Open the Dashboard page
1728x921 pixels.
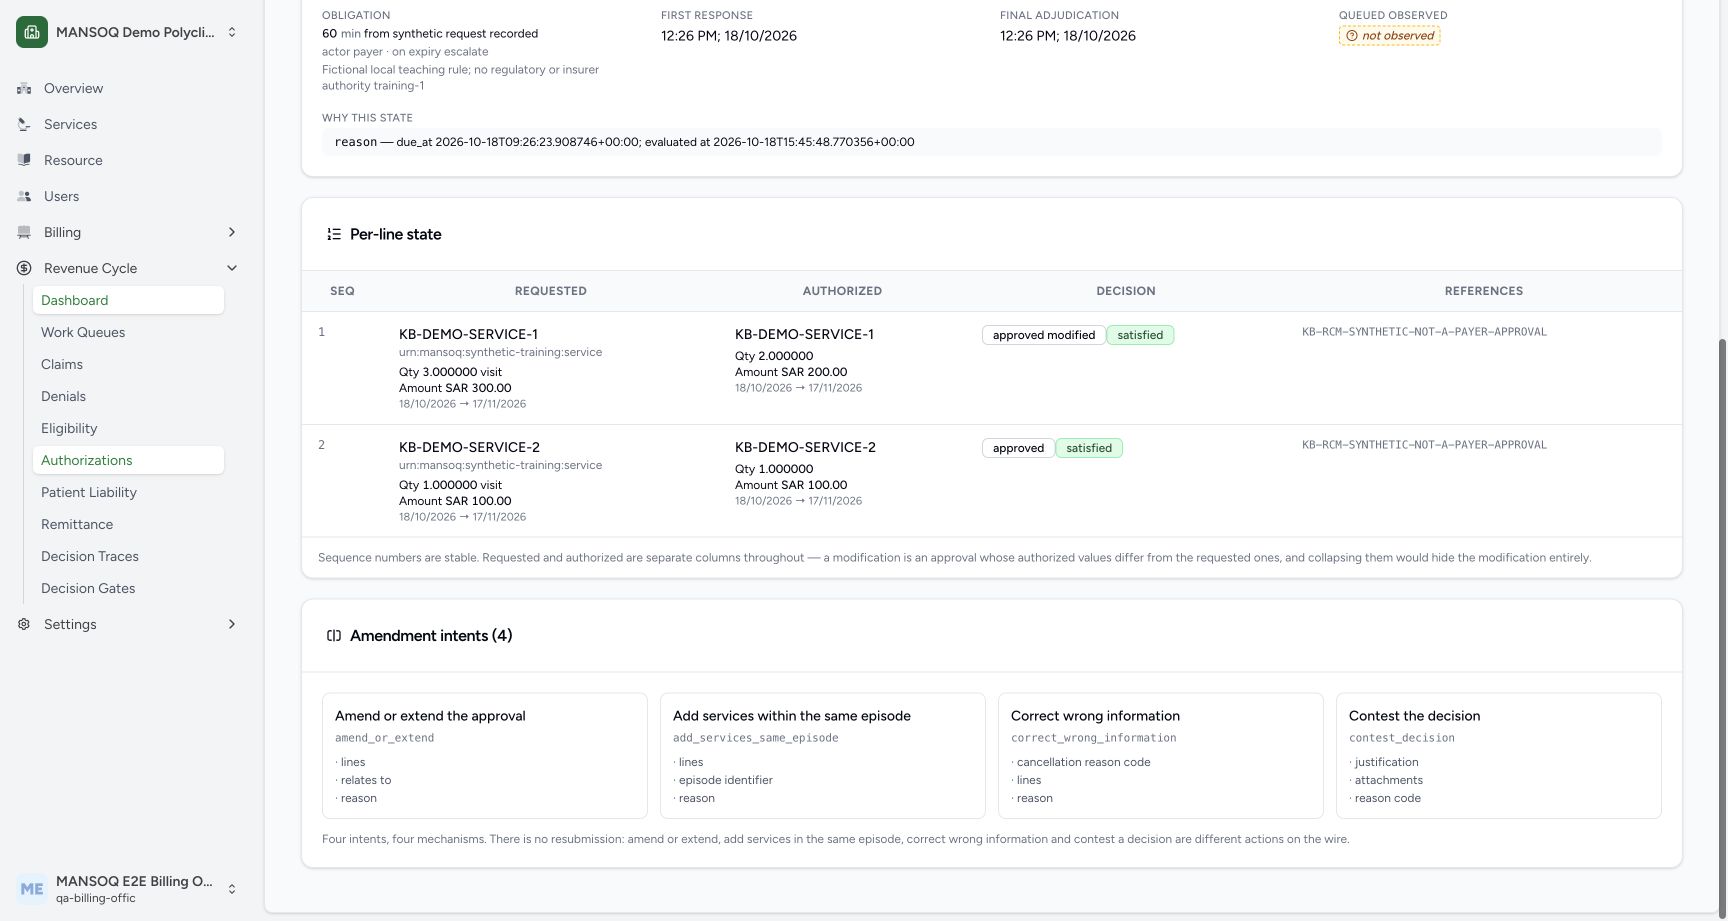(128, 300)
